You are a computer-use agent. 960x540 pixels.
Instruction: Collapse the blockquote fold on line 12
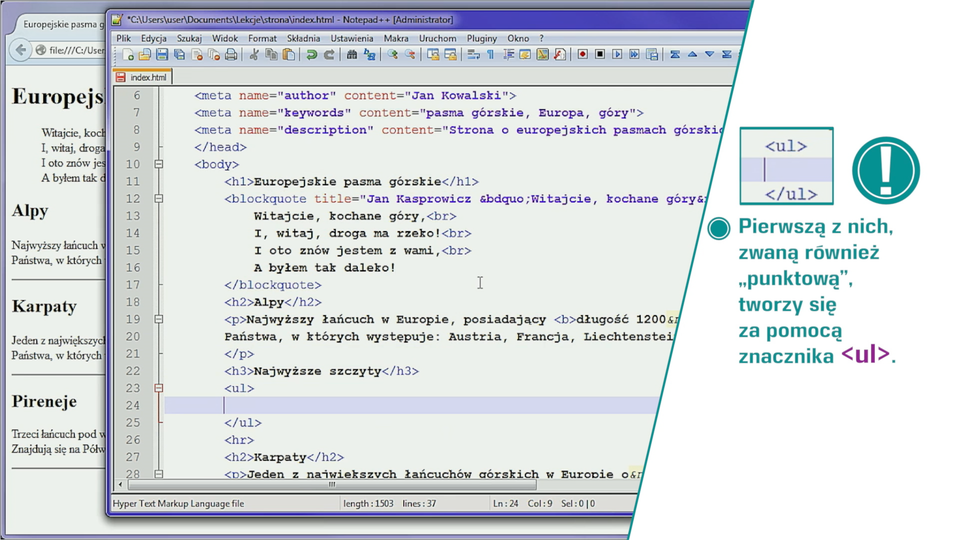pyautogui.click(x=159, y=198)
